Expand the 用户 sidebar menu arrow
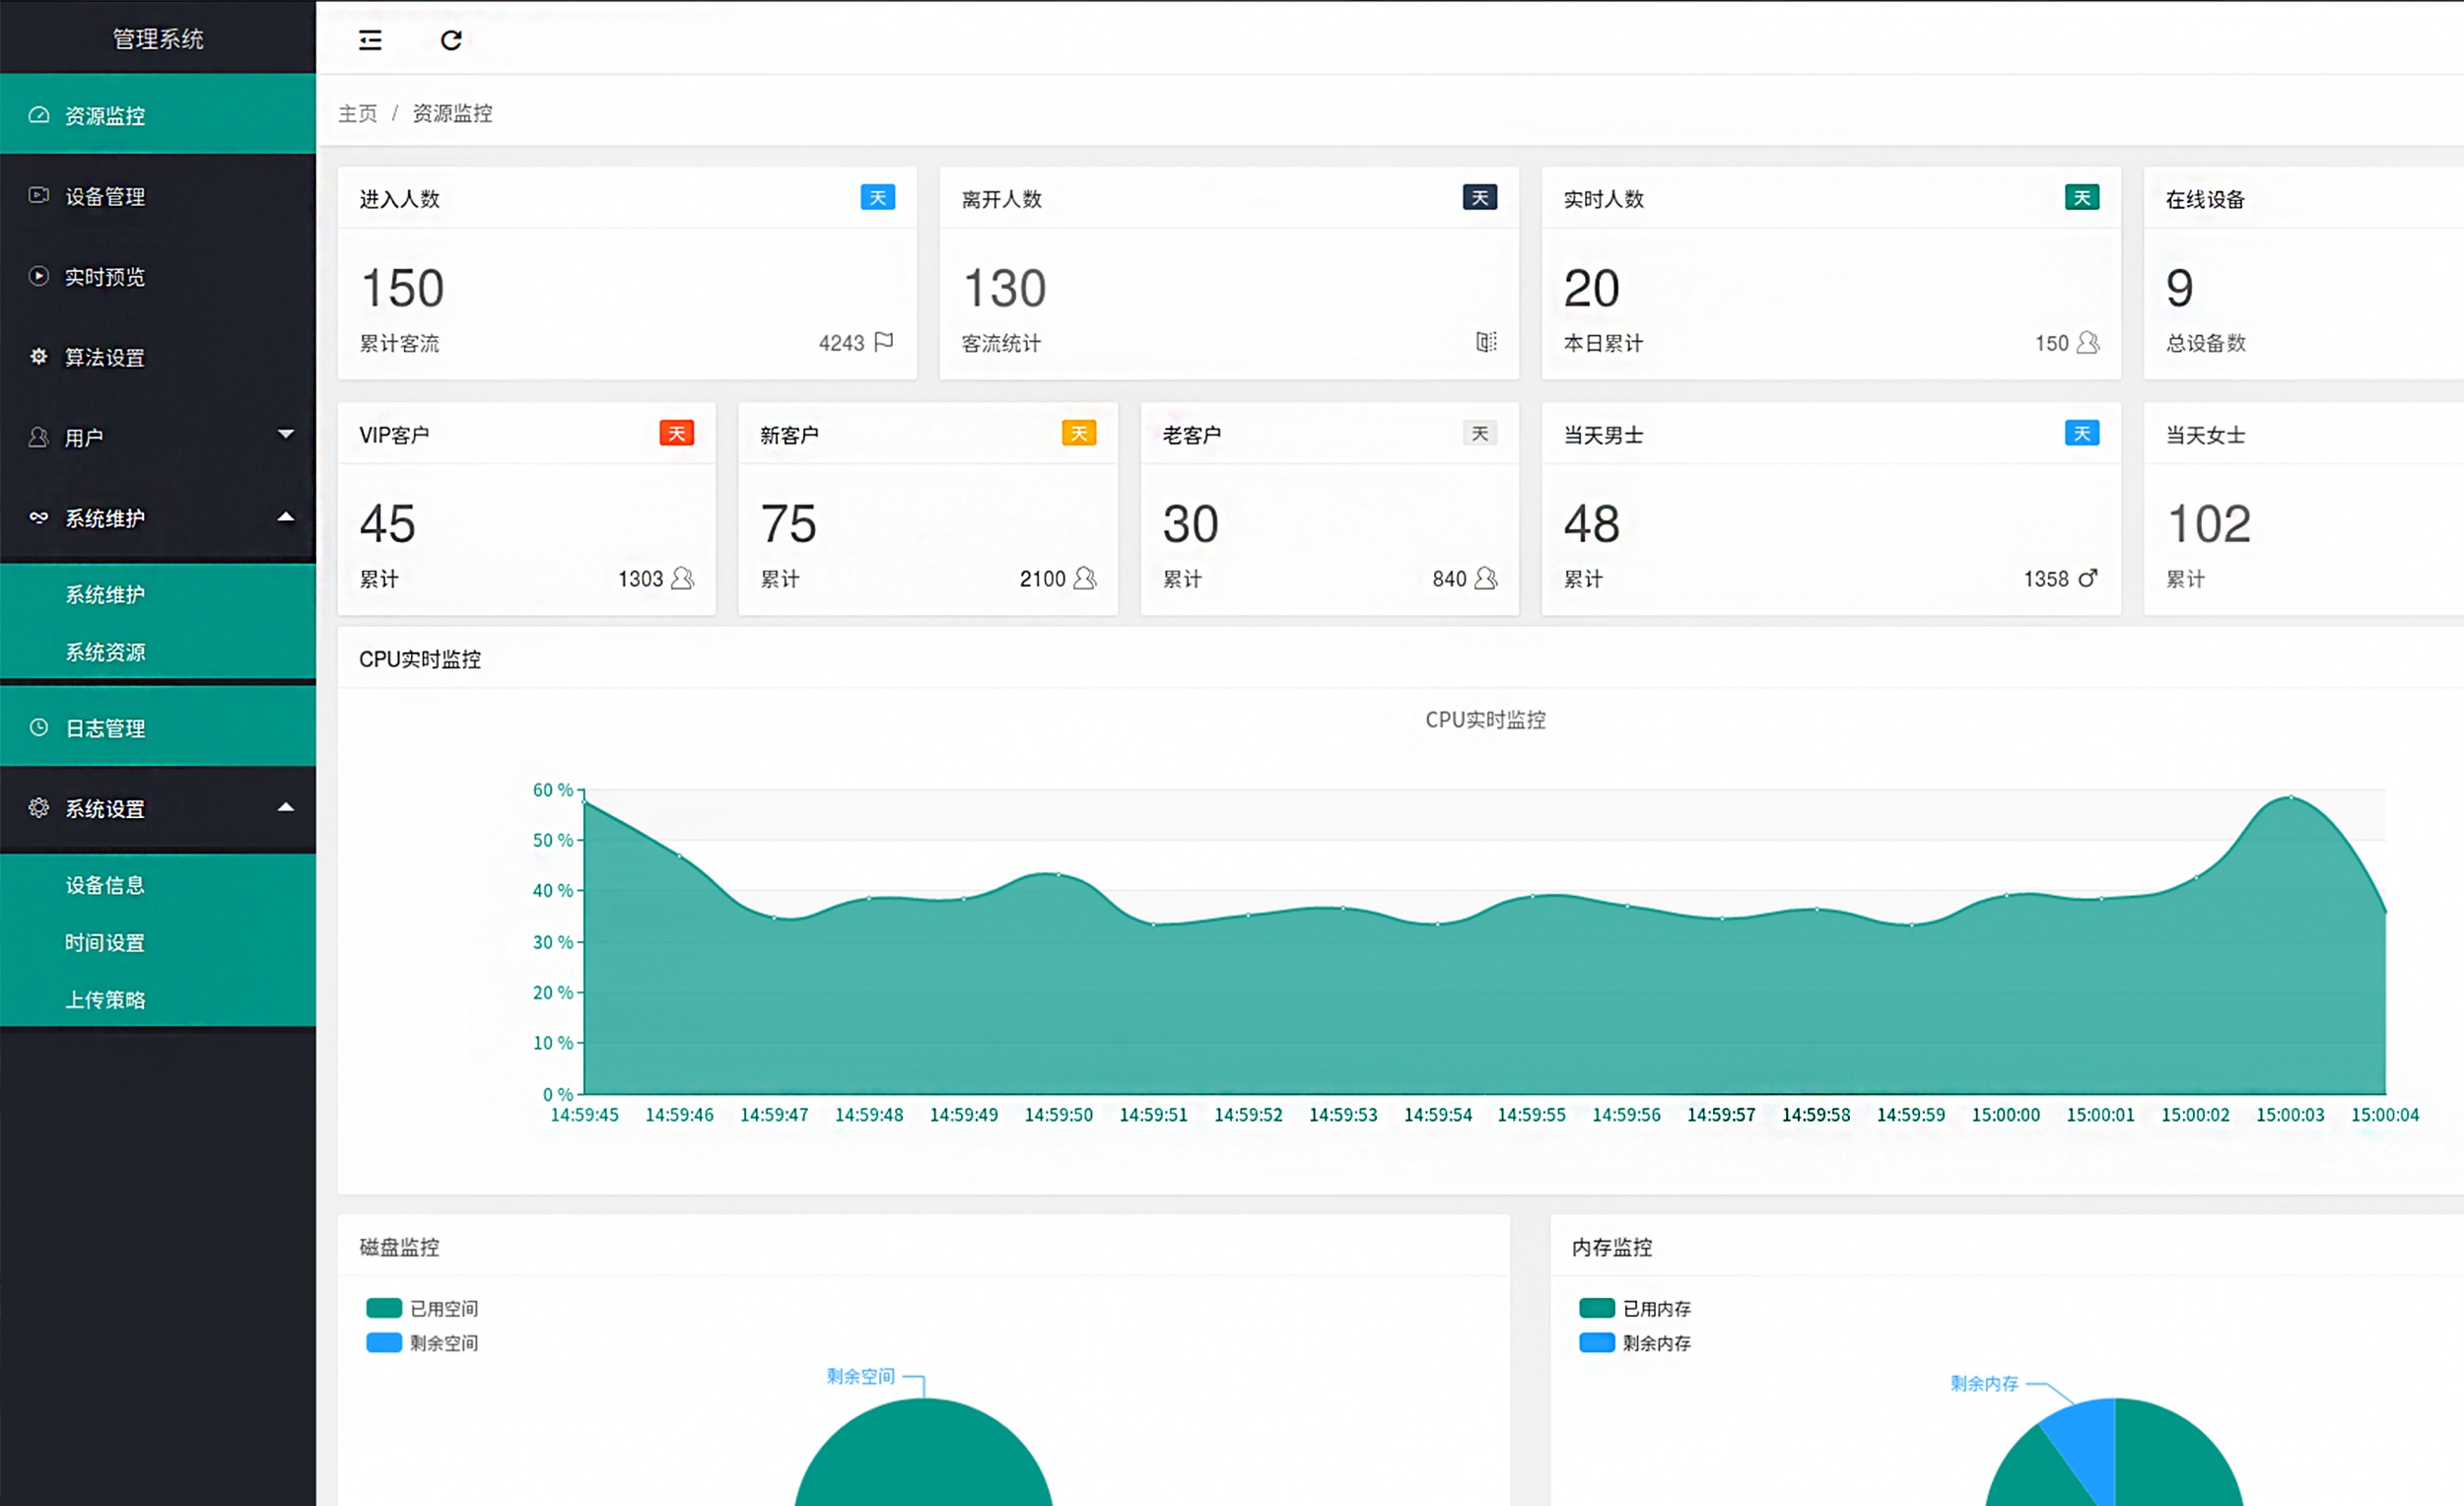The height and width of the screenshot is (1506, 2464). point(286,434)
